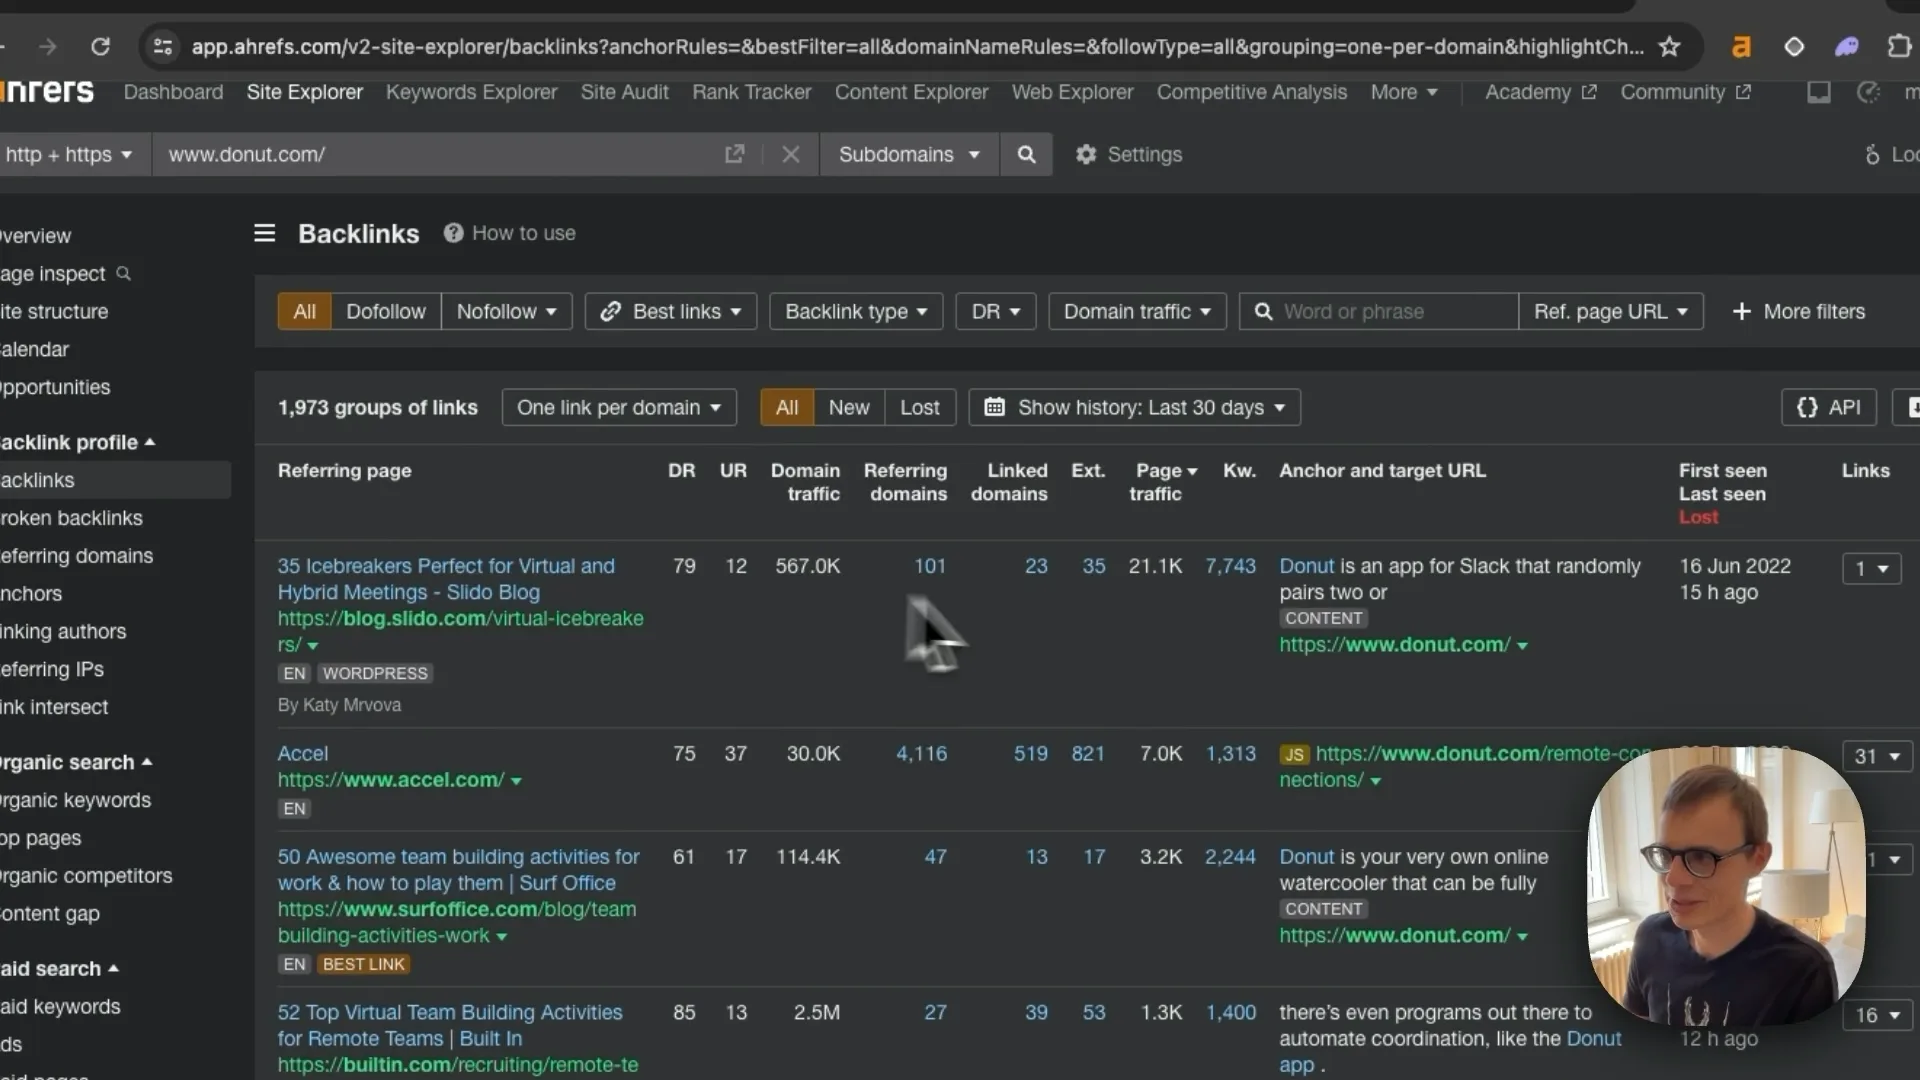
Task: Clear the www.donut.com search field
Action: click(790, 154)
